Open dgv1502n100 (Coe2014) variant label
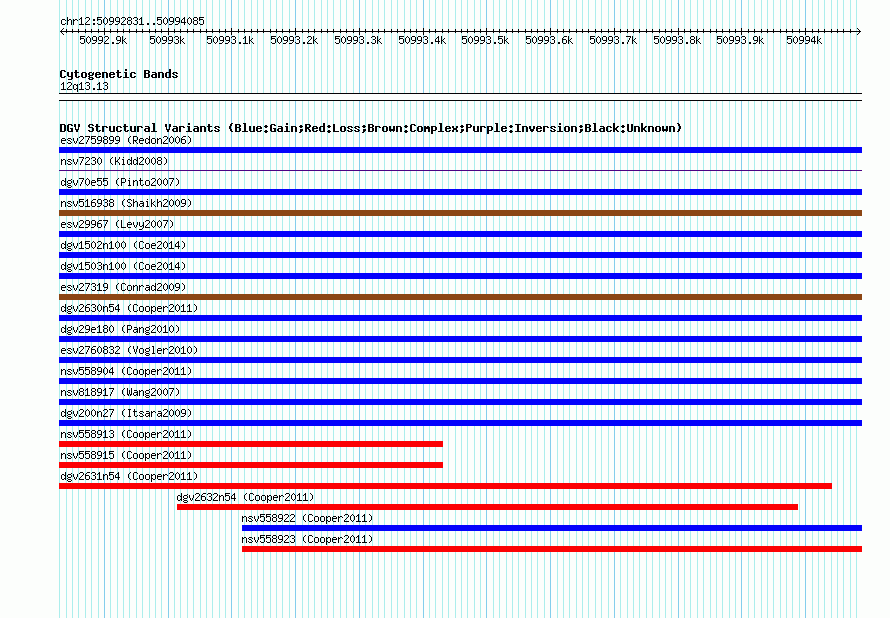 123,245
